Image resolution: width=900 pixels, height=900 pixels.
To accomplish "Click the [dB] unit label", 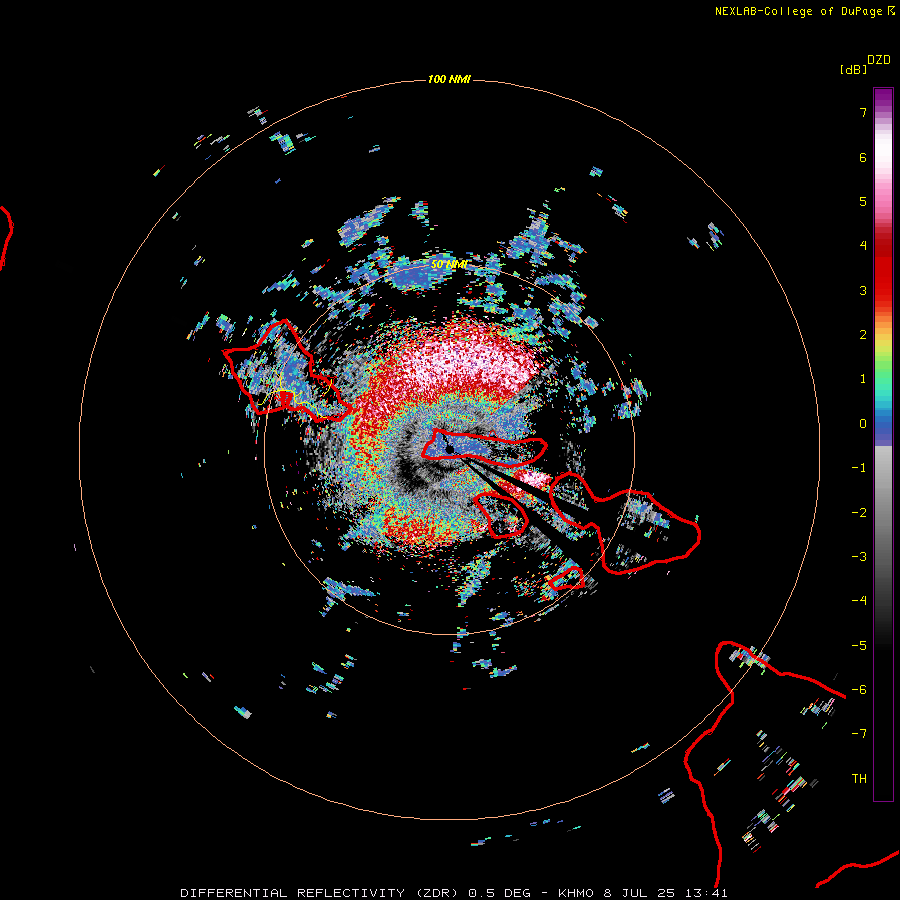I will coord(854,69).
